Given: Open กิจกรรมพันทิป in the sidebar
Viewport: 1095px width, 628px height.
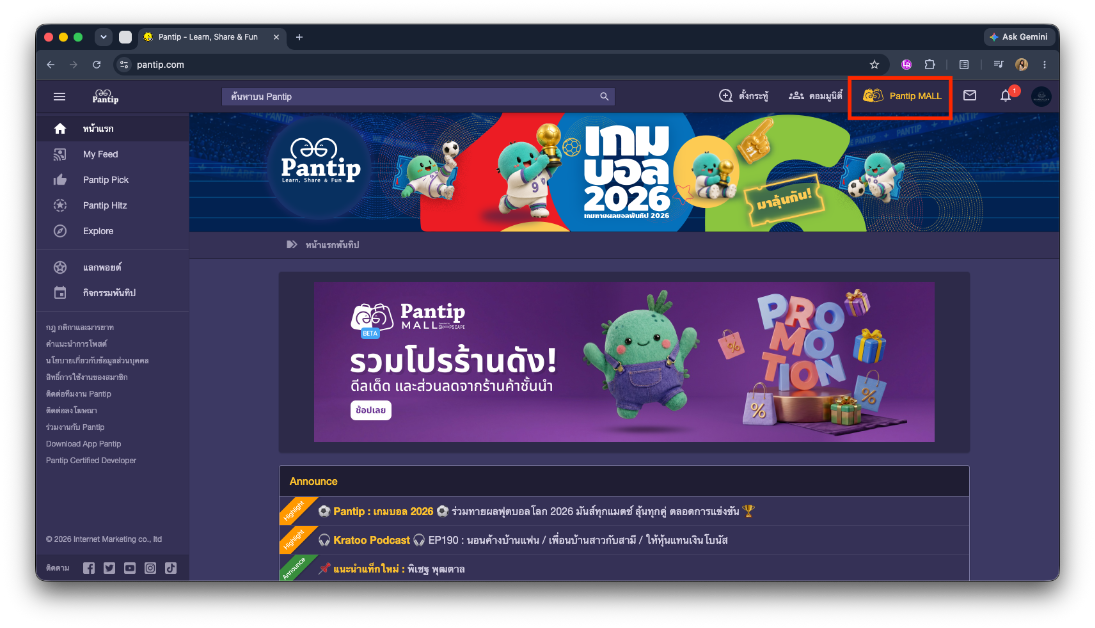Looking at the screenshot, I should [112, 293].
